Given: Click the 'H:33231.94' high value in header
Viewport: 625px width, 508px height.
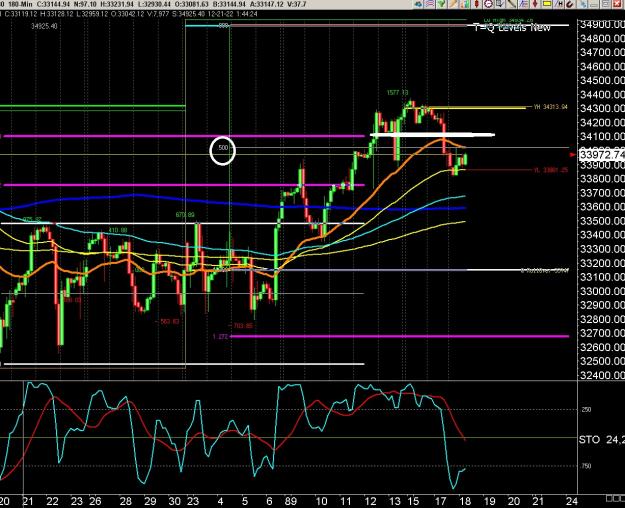Looking at the screenshot, I should point(117,4).
